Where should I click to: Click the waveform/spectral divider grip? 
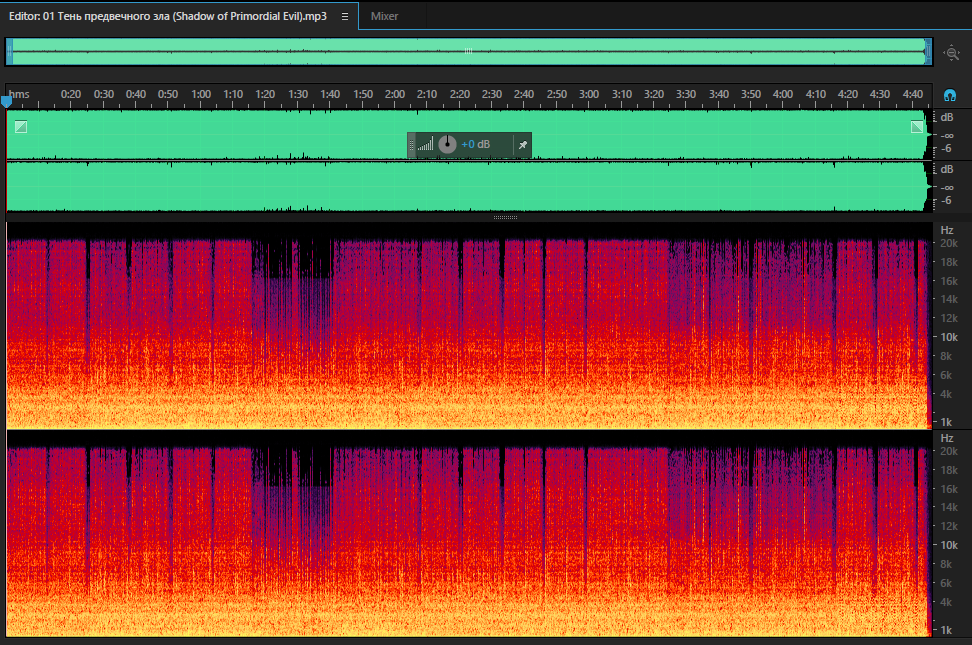click(505, 217)
